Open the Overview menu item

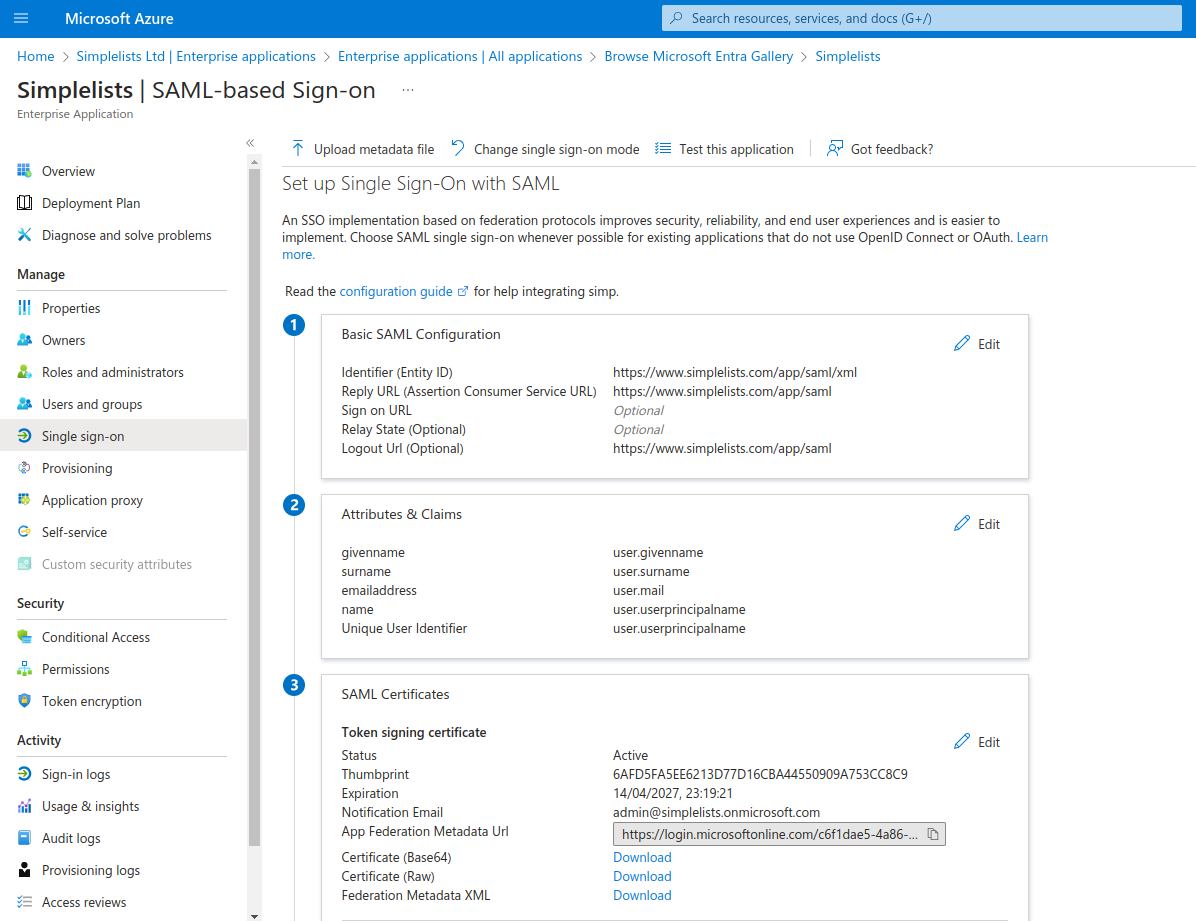[x=68, y=171]
